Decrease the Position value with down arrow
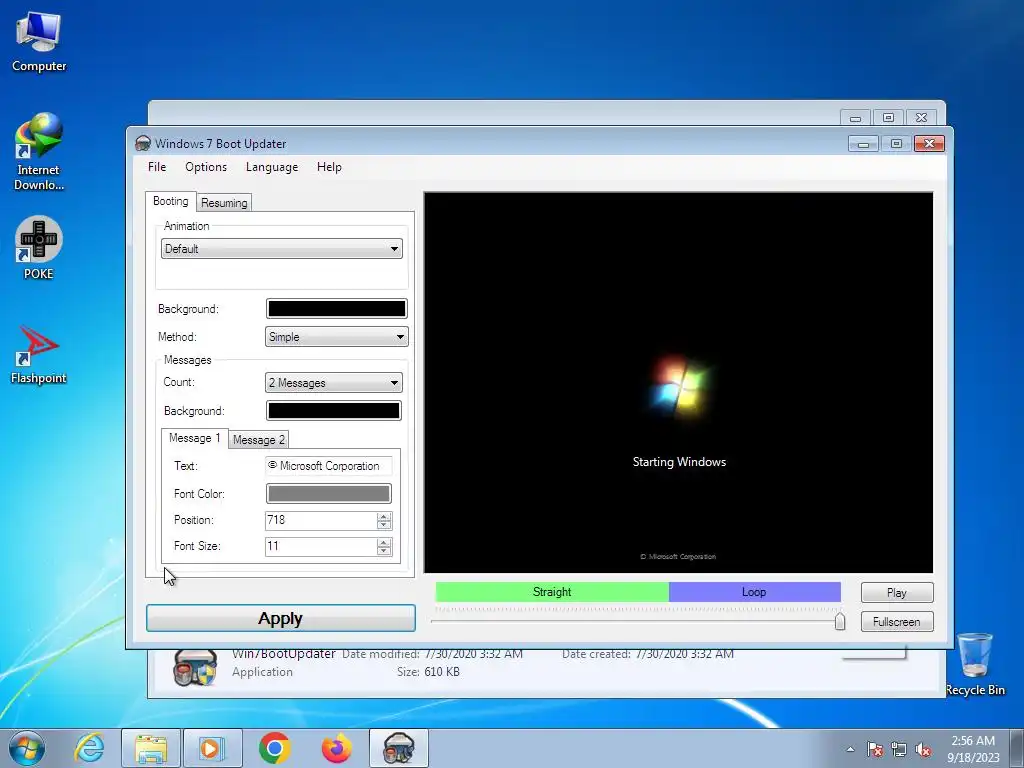The width and height of the screenshot is (1024, 768). point(384,525)
